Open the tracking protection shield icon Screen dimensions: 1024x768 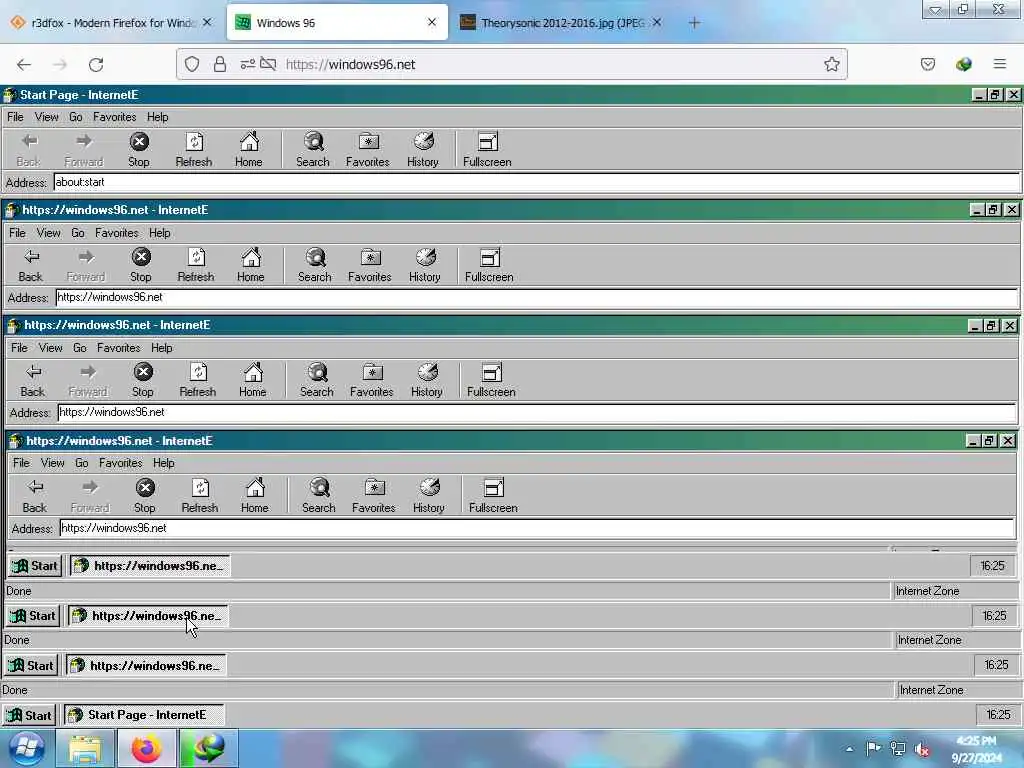click(x=191, y=64)
